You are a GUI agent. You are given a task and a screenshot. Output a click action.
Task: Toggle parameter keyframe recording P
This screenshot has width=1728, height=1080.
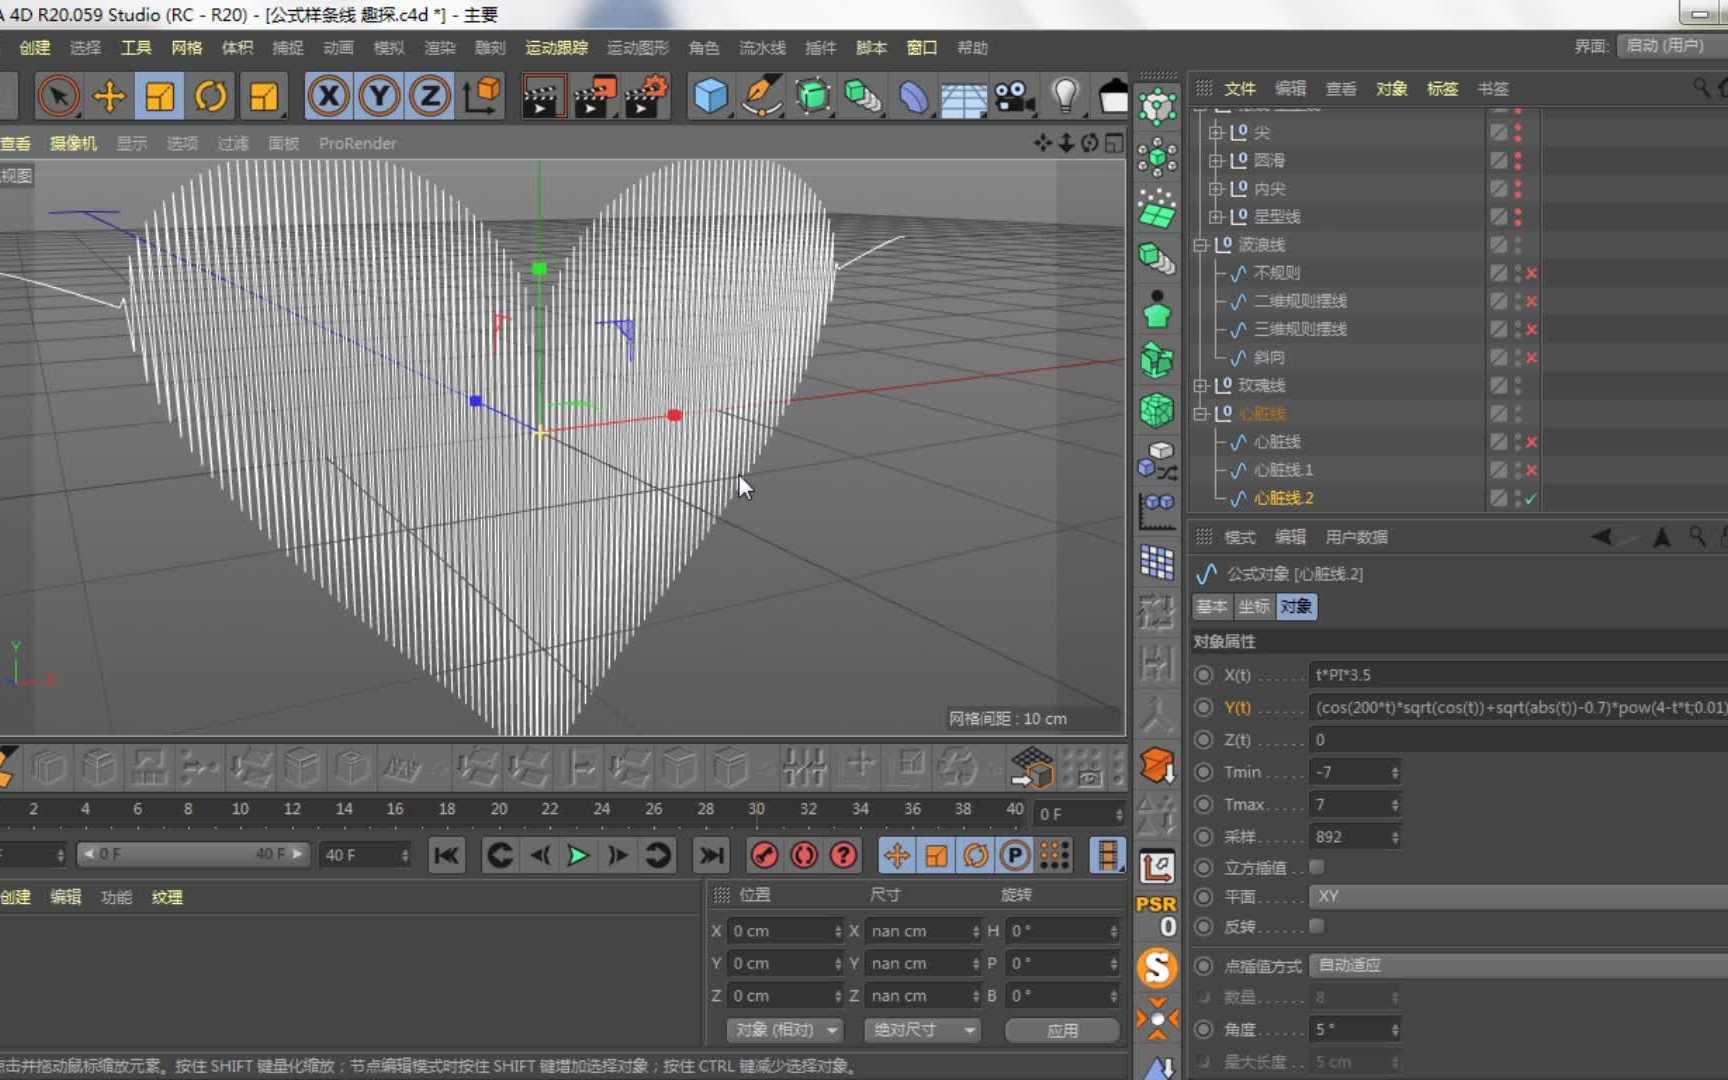[1015, 855]
